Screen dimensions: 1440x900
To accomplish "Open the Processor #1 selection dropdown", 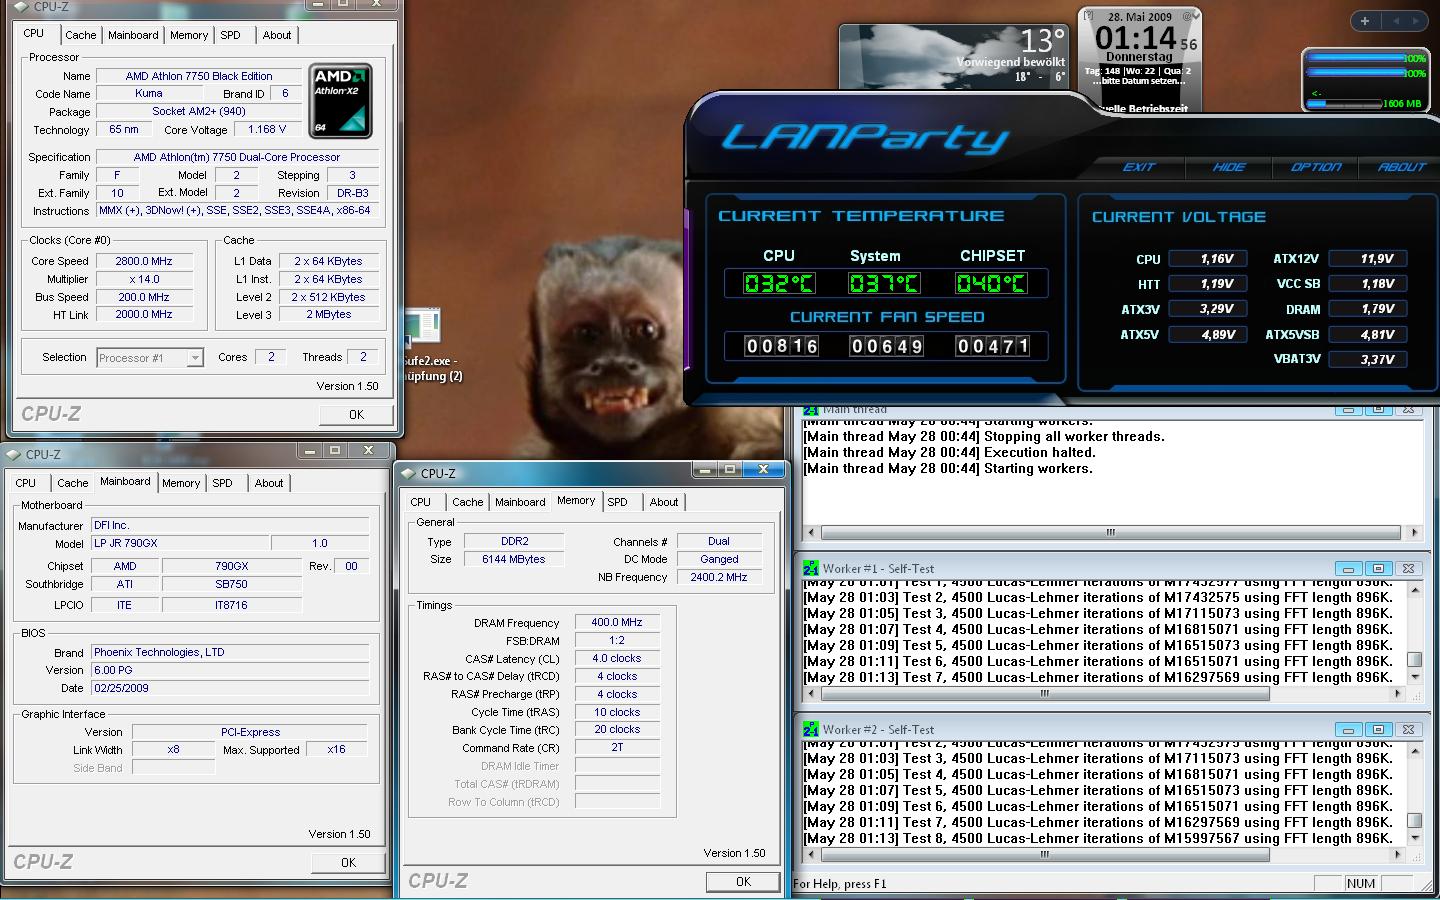I will [150, 357].
